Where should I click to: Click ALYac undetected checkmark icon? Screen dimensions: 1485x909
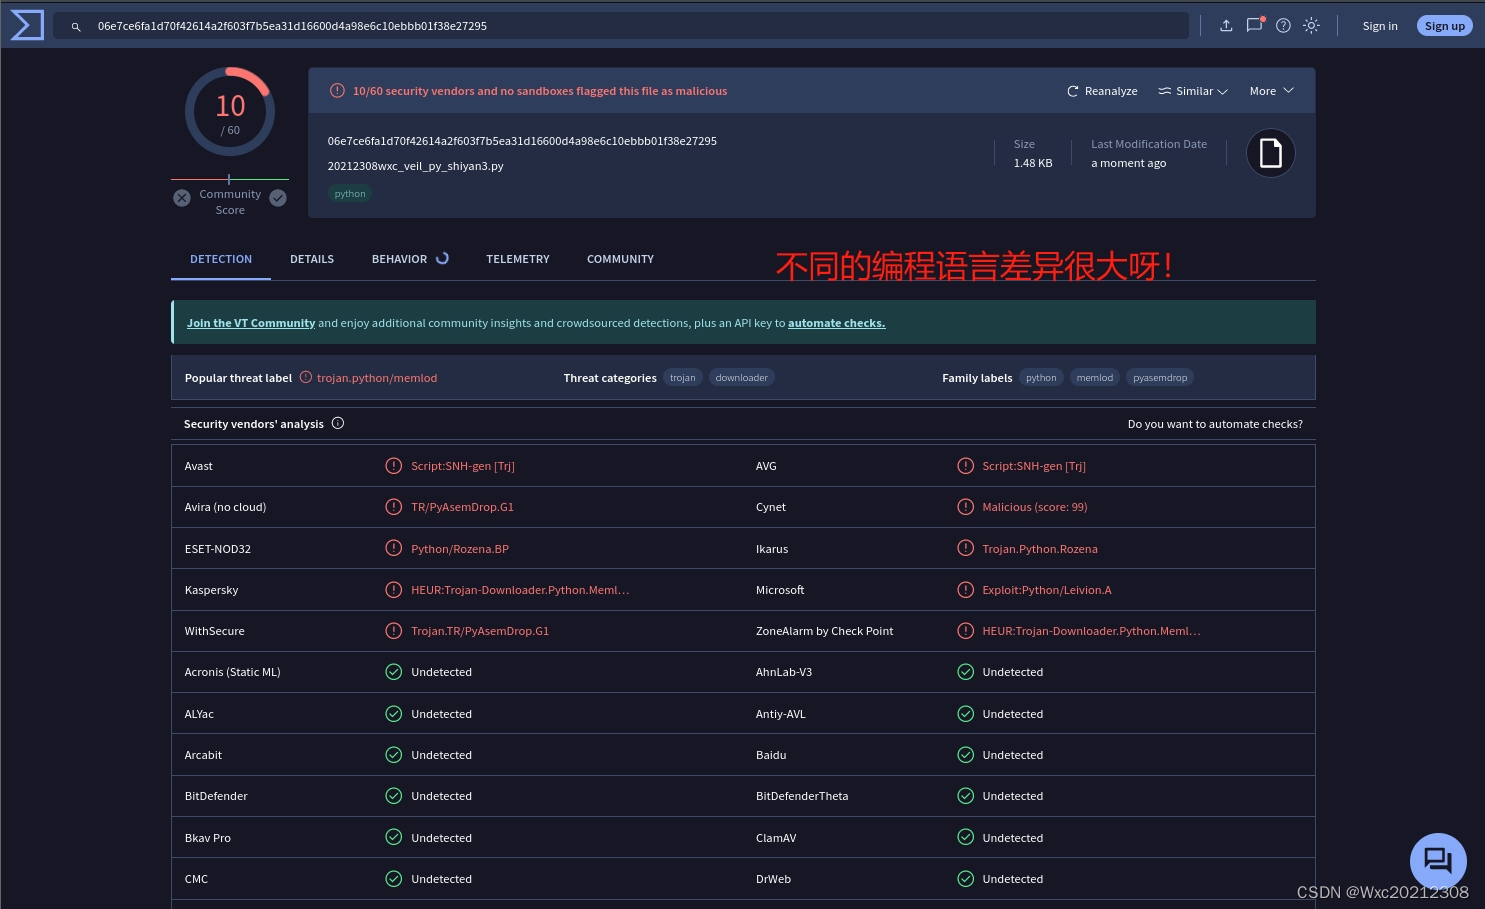(394, 714)
